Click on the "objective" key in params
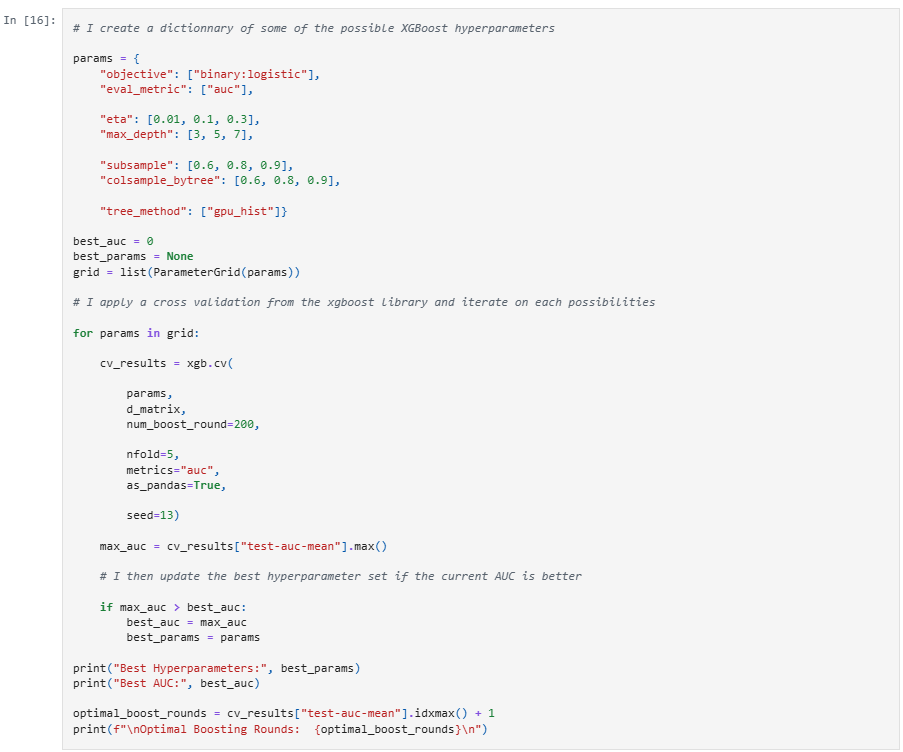This screenshot has width=903, height=752. [x=138, y=74]
